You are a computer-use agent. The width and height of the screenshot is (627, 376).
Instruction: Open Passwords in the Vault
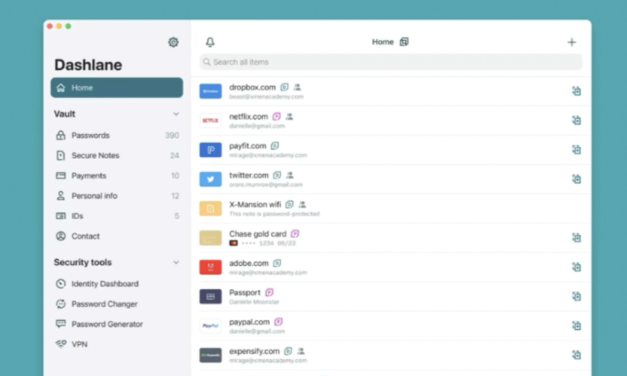coord(117,135)
